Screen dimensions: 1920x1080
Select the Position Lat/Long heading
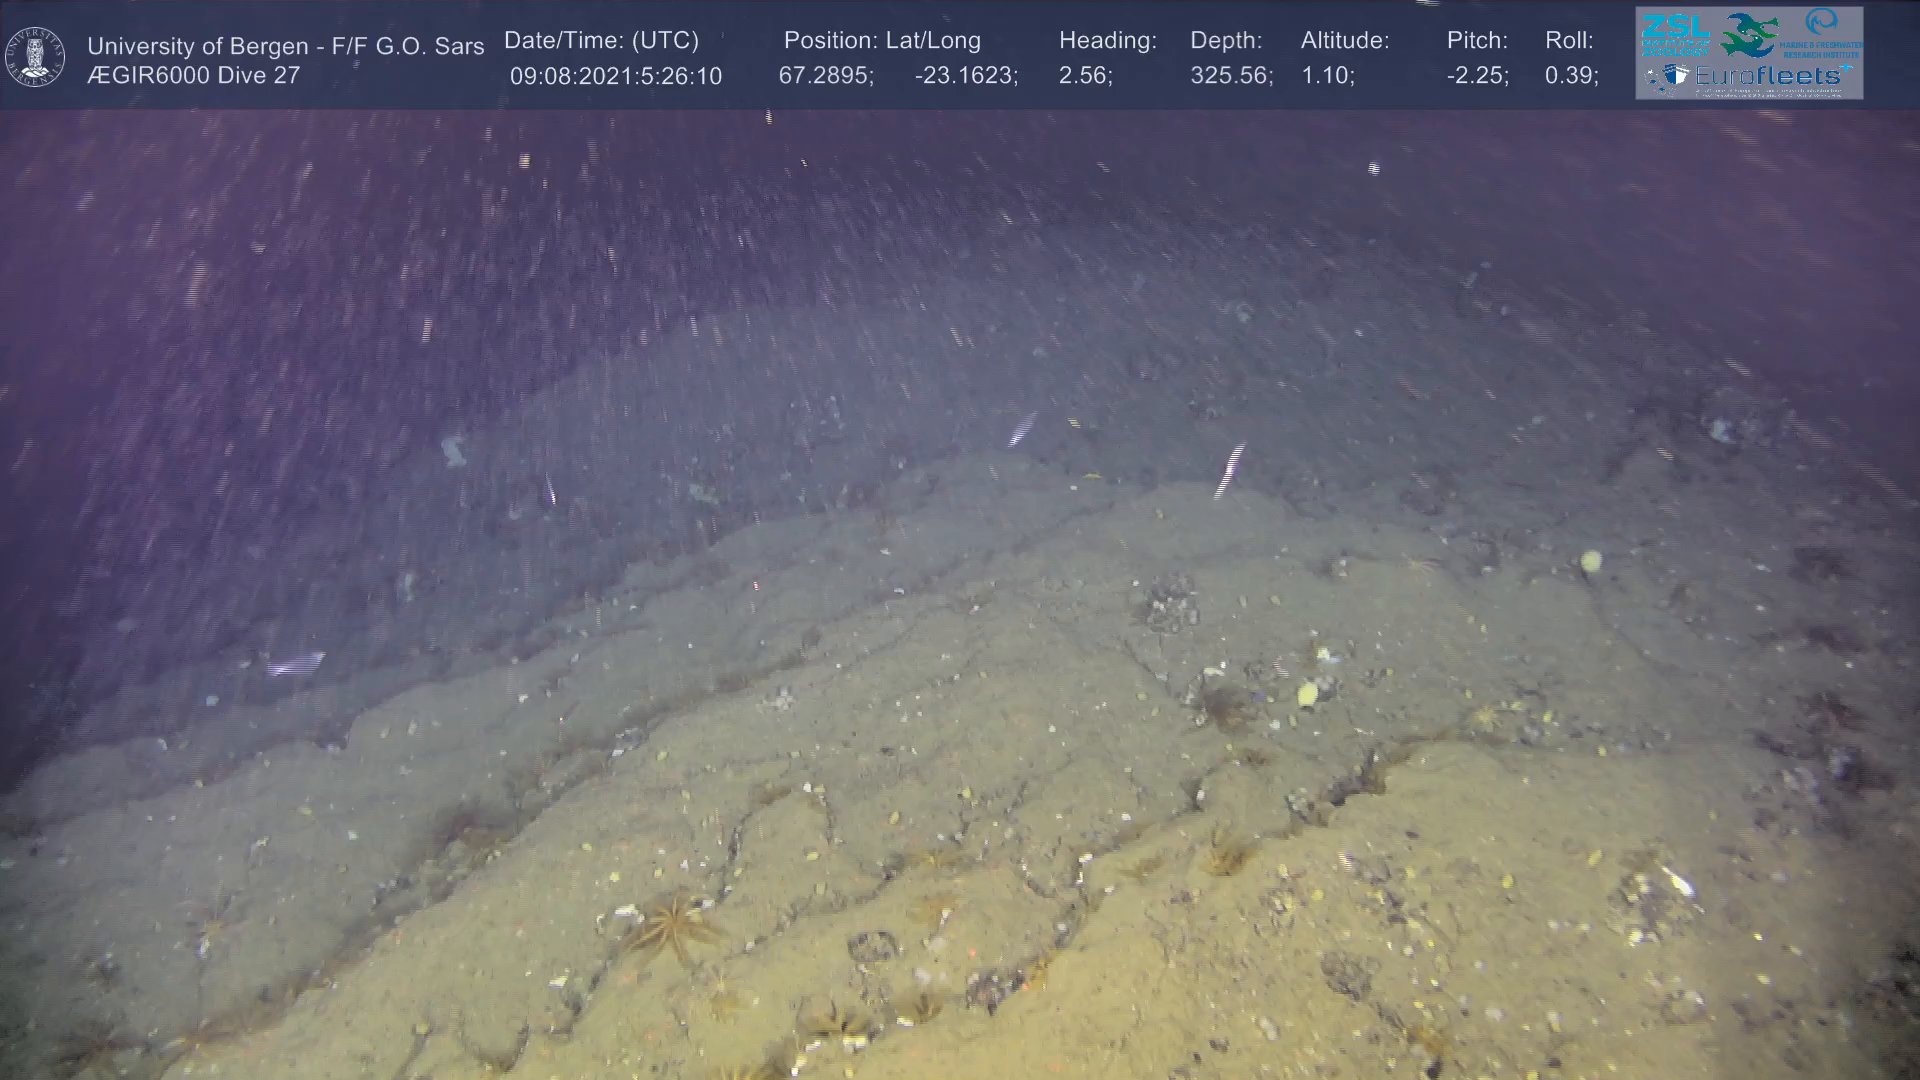[x=881, y=40]
